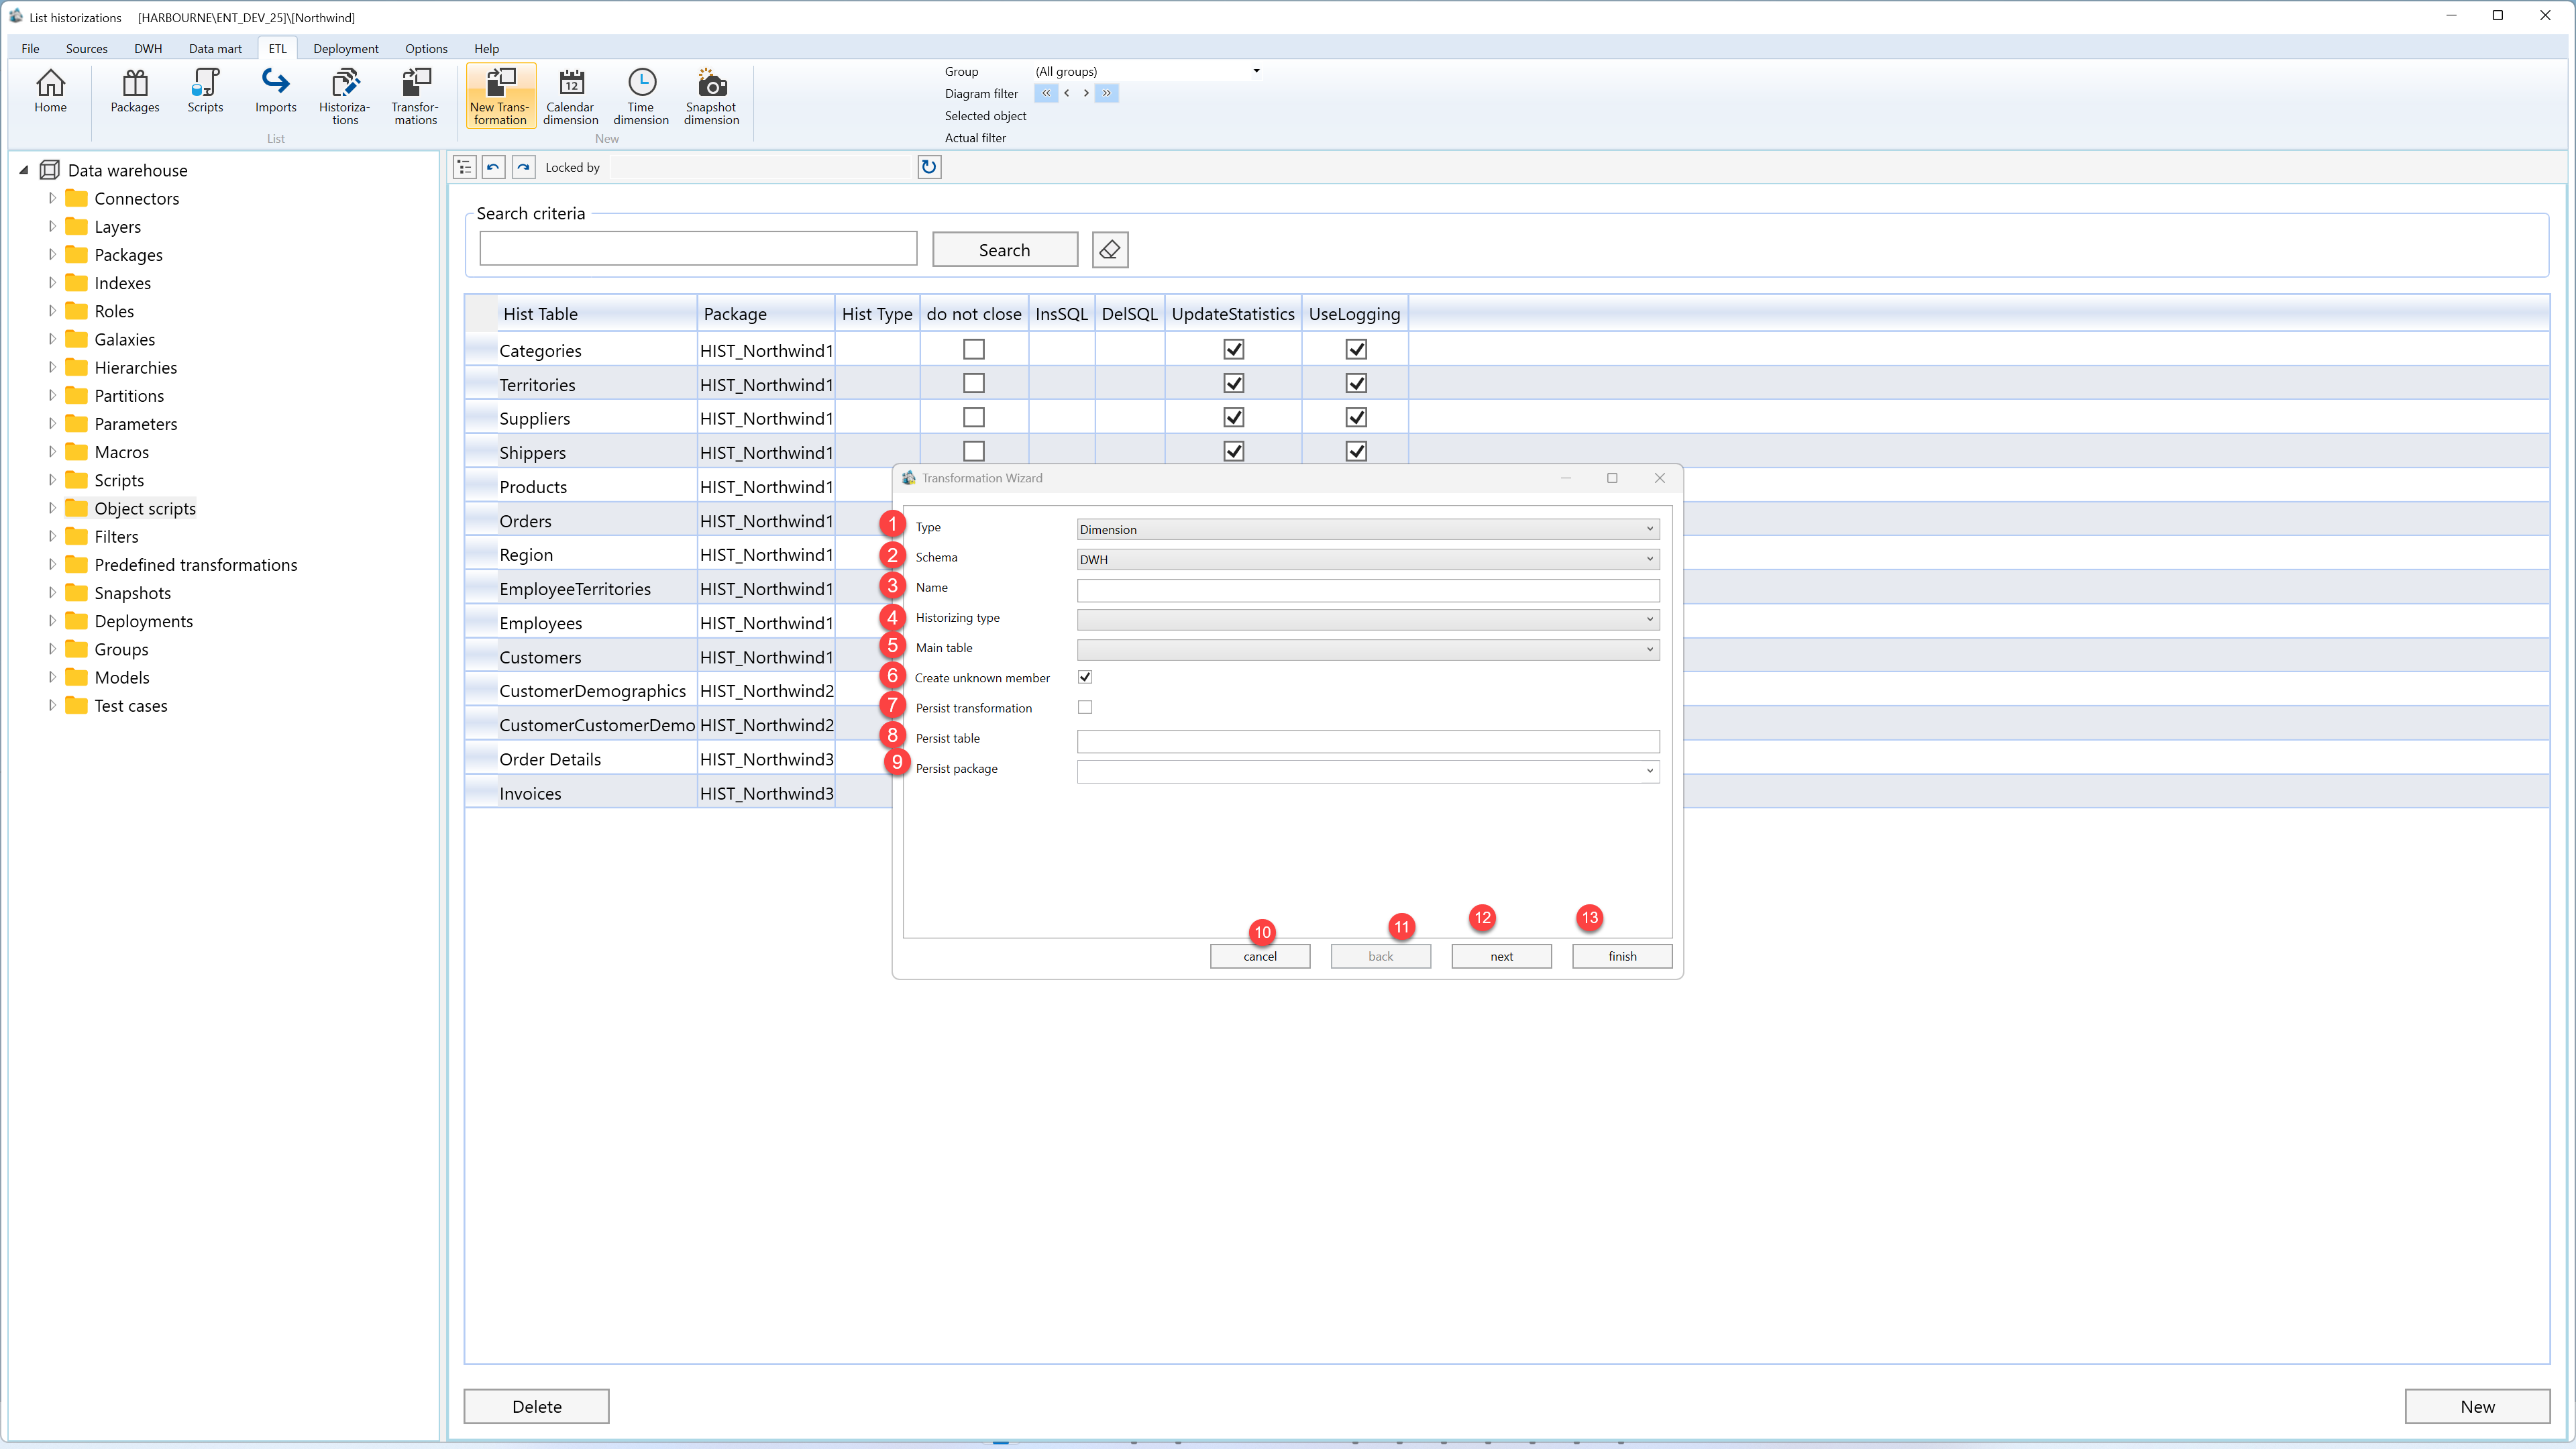The width and height of the screenshot is (2576, 1449).
Task: Go to last diagram filter
Action: pyautogui.click(x=1107, y=93)
